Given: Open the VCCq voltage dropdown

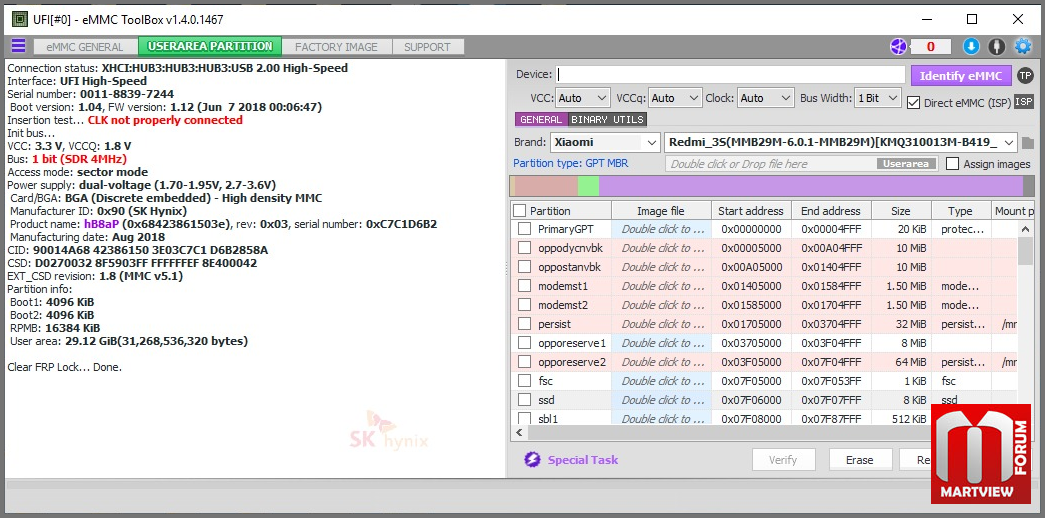Looking at the screenshot, I should click(x=674, y=98).
